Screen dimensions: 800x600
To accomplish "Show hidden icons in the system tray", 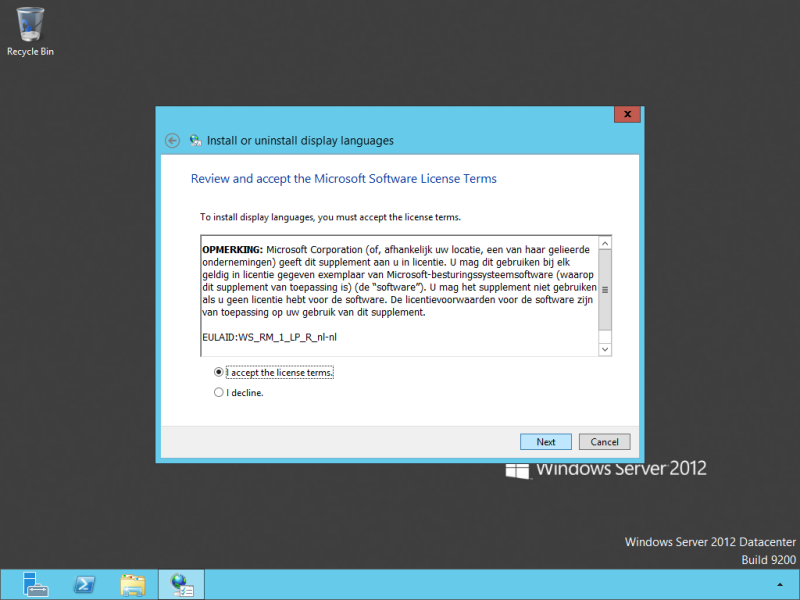I will 780,585.
